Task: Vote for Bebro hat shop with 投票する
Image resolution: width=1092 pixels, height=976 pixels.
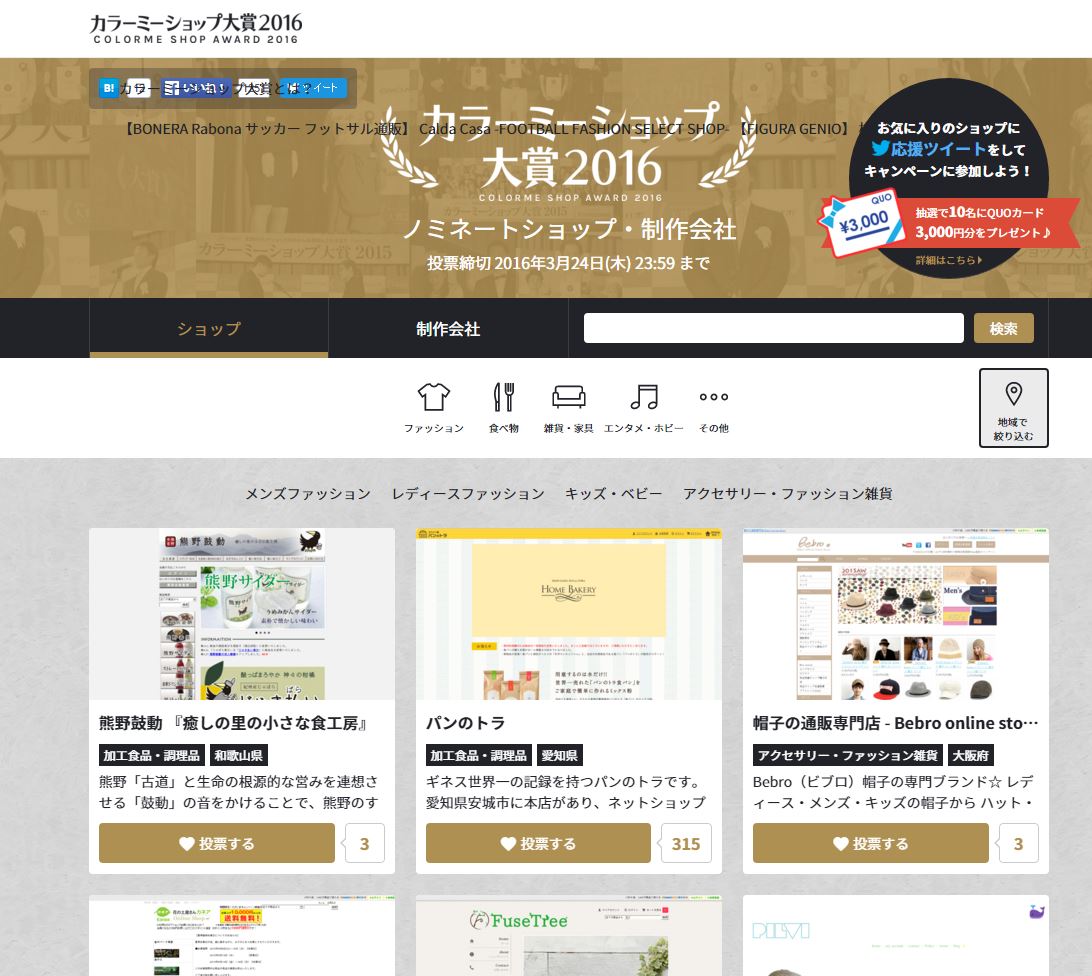Action: tap(871, 843)
